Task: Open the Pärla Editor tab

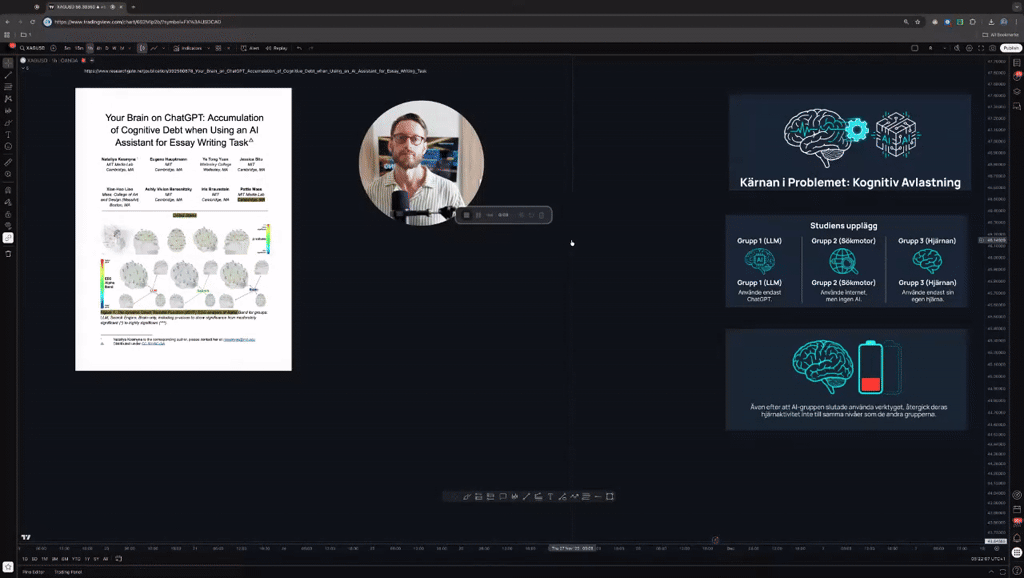Action: click(33, 572)
